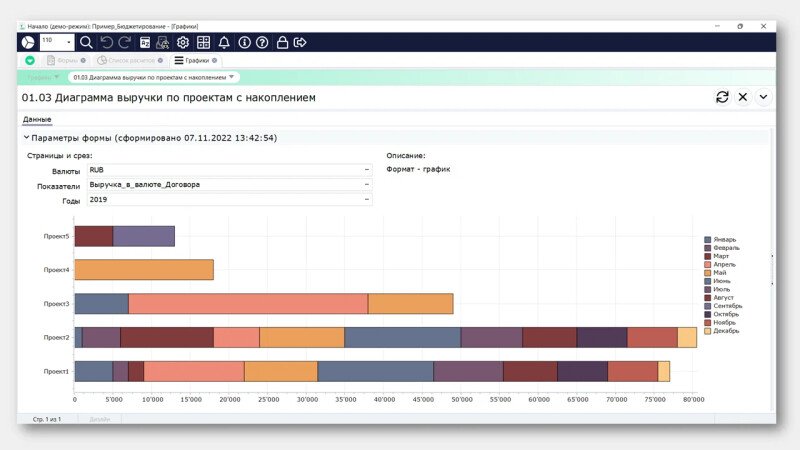Image resolution: width=800 pixels, height=450 pixels.
Task: Click the undo arrow icon
Action: [106, 42]
